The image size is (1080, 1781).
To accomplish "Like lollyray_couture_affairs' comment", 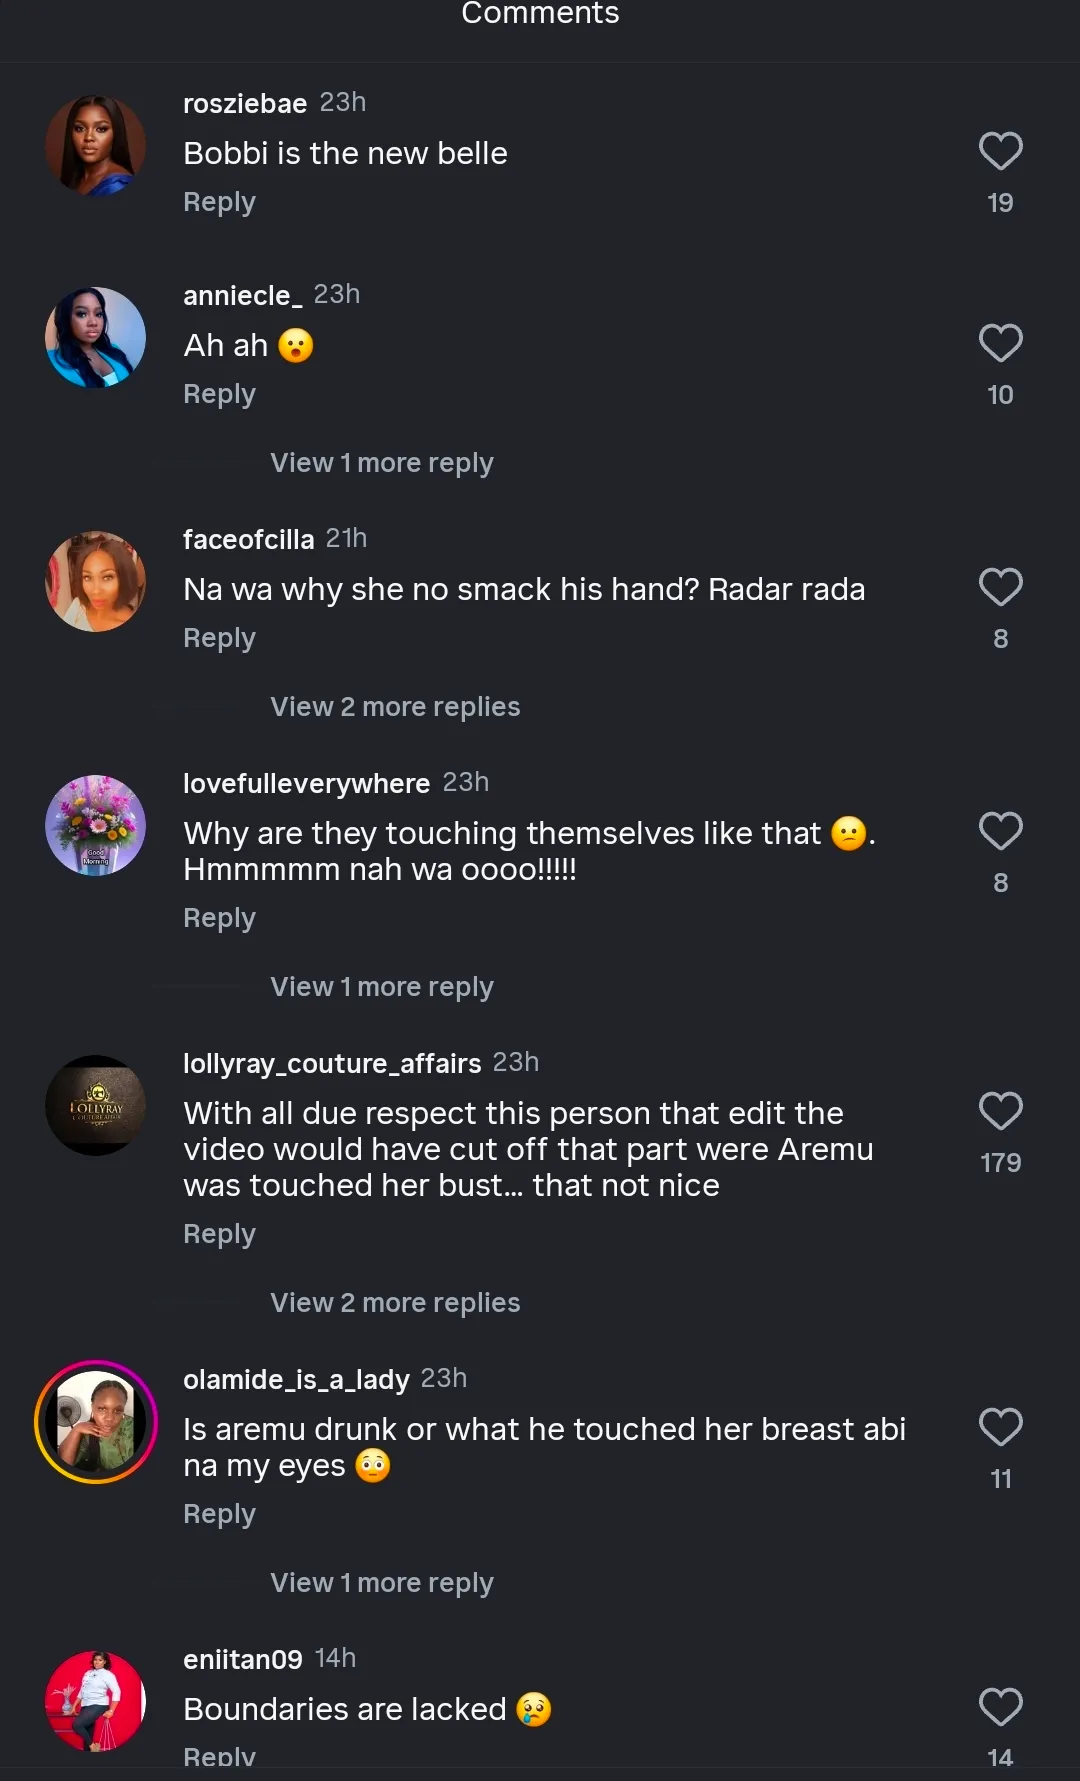I will pos(1000,1112).
